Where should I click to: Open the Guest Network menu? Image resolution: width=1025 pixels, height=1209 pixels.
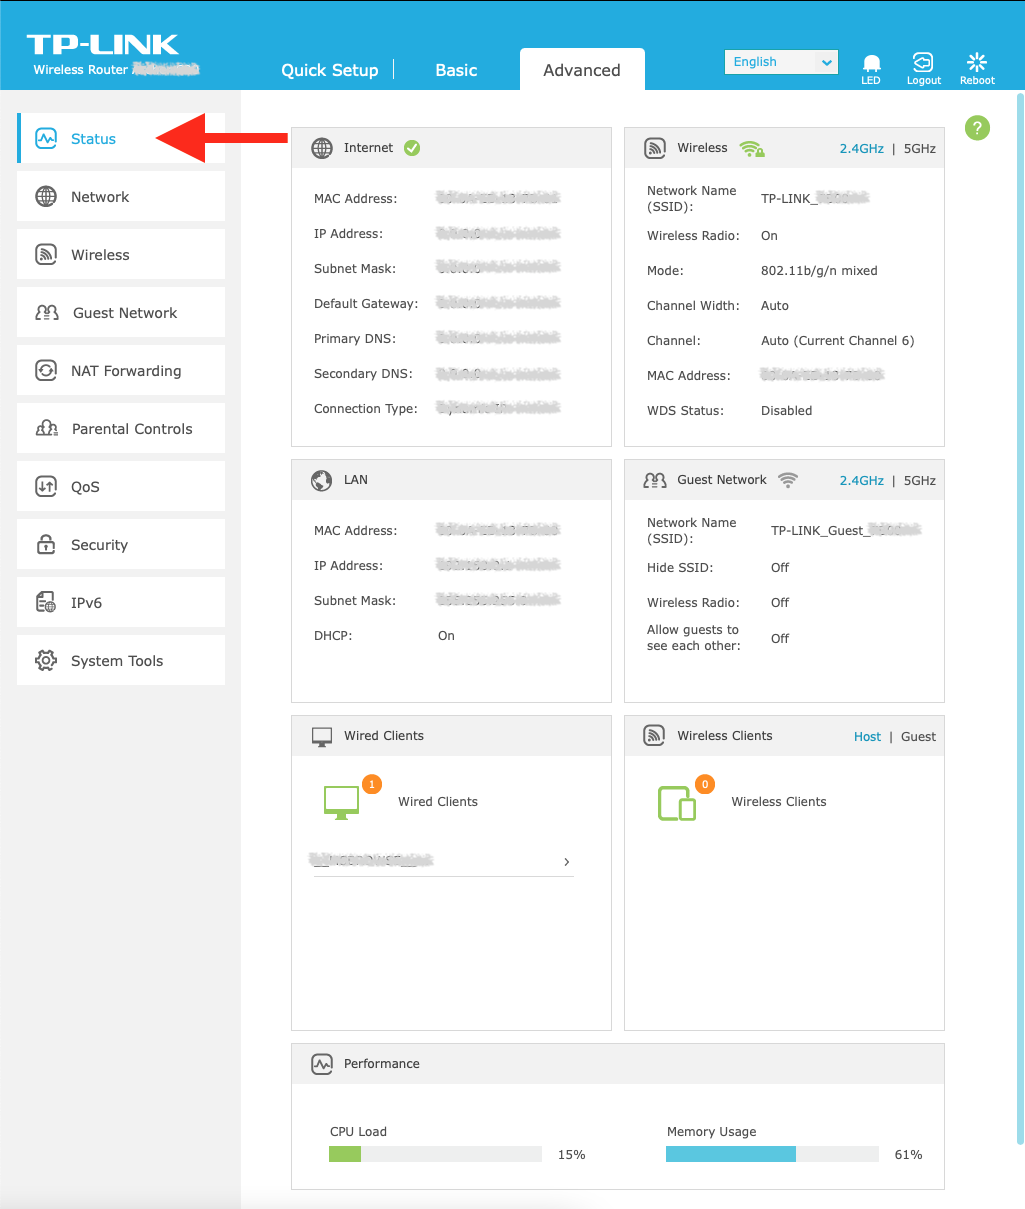click(121, 313)
